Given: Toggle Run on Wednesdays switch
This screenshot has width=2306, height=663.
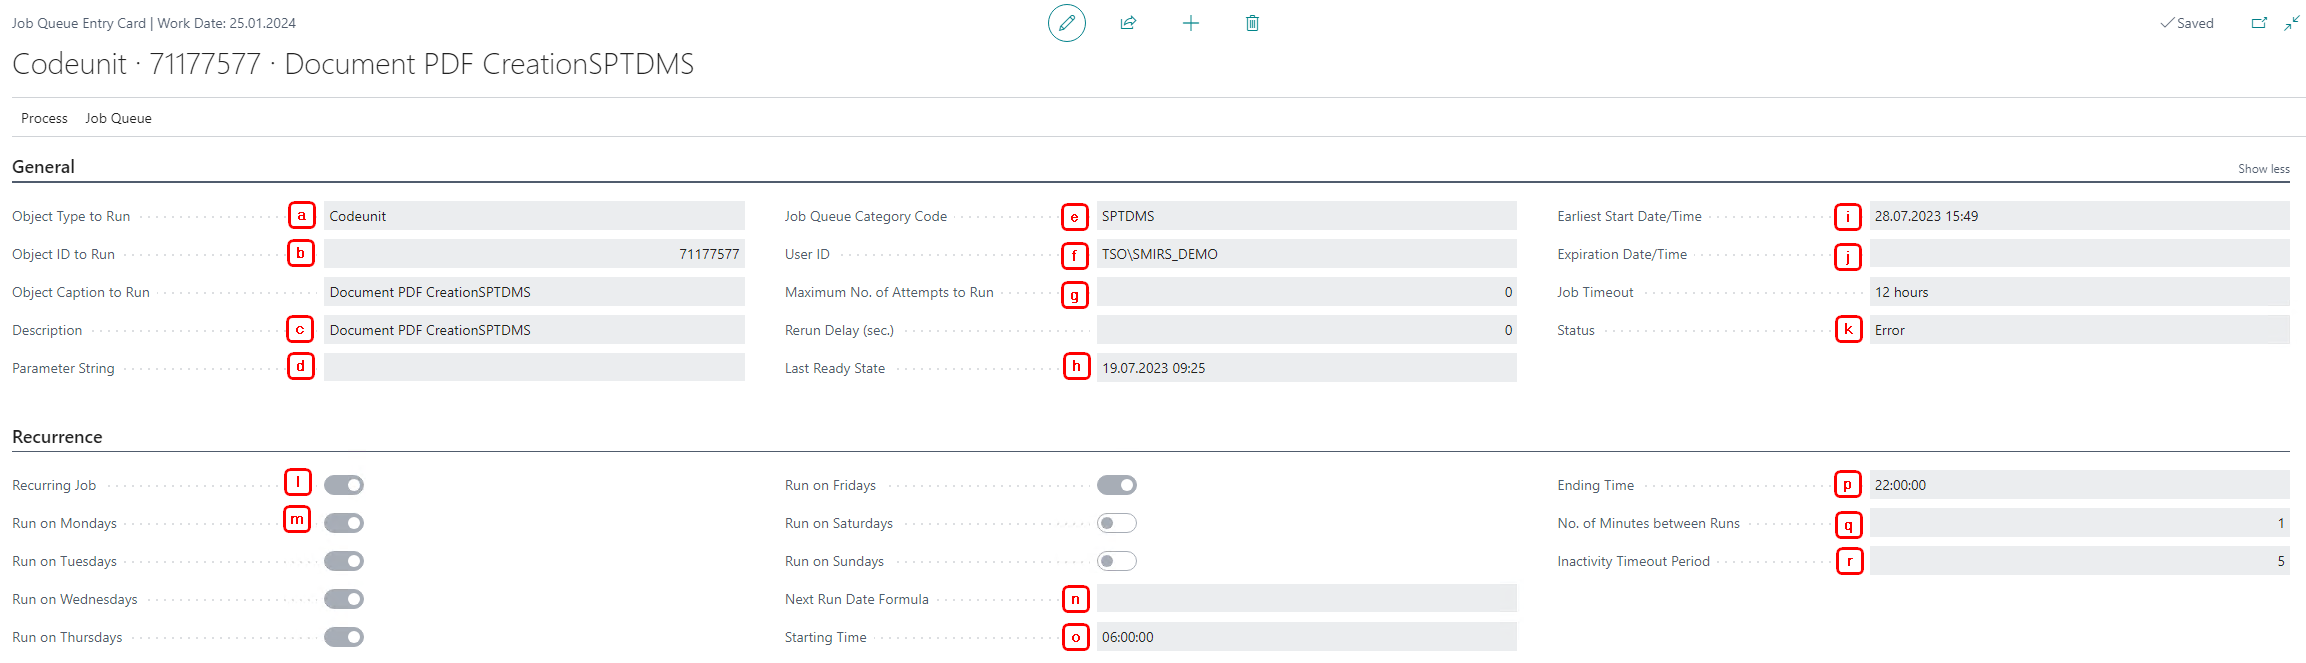Looking at the screenshot, I should pyautogui.click(x=344, y=599).
